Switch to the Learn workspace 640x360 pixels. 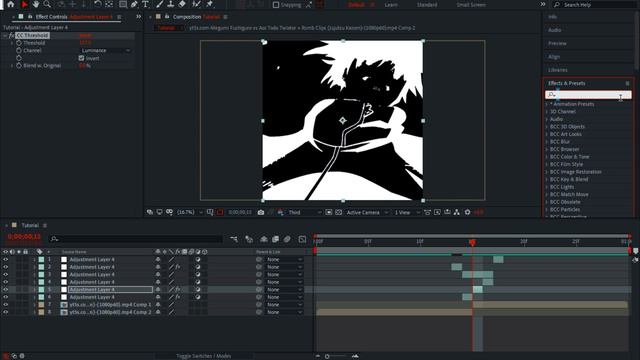coord(391,5)
